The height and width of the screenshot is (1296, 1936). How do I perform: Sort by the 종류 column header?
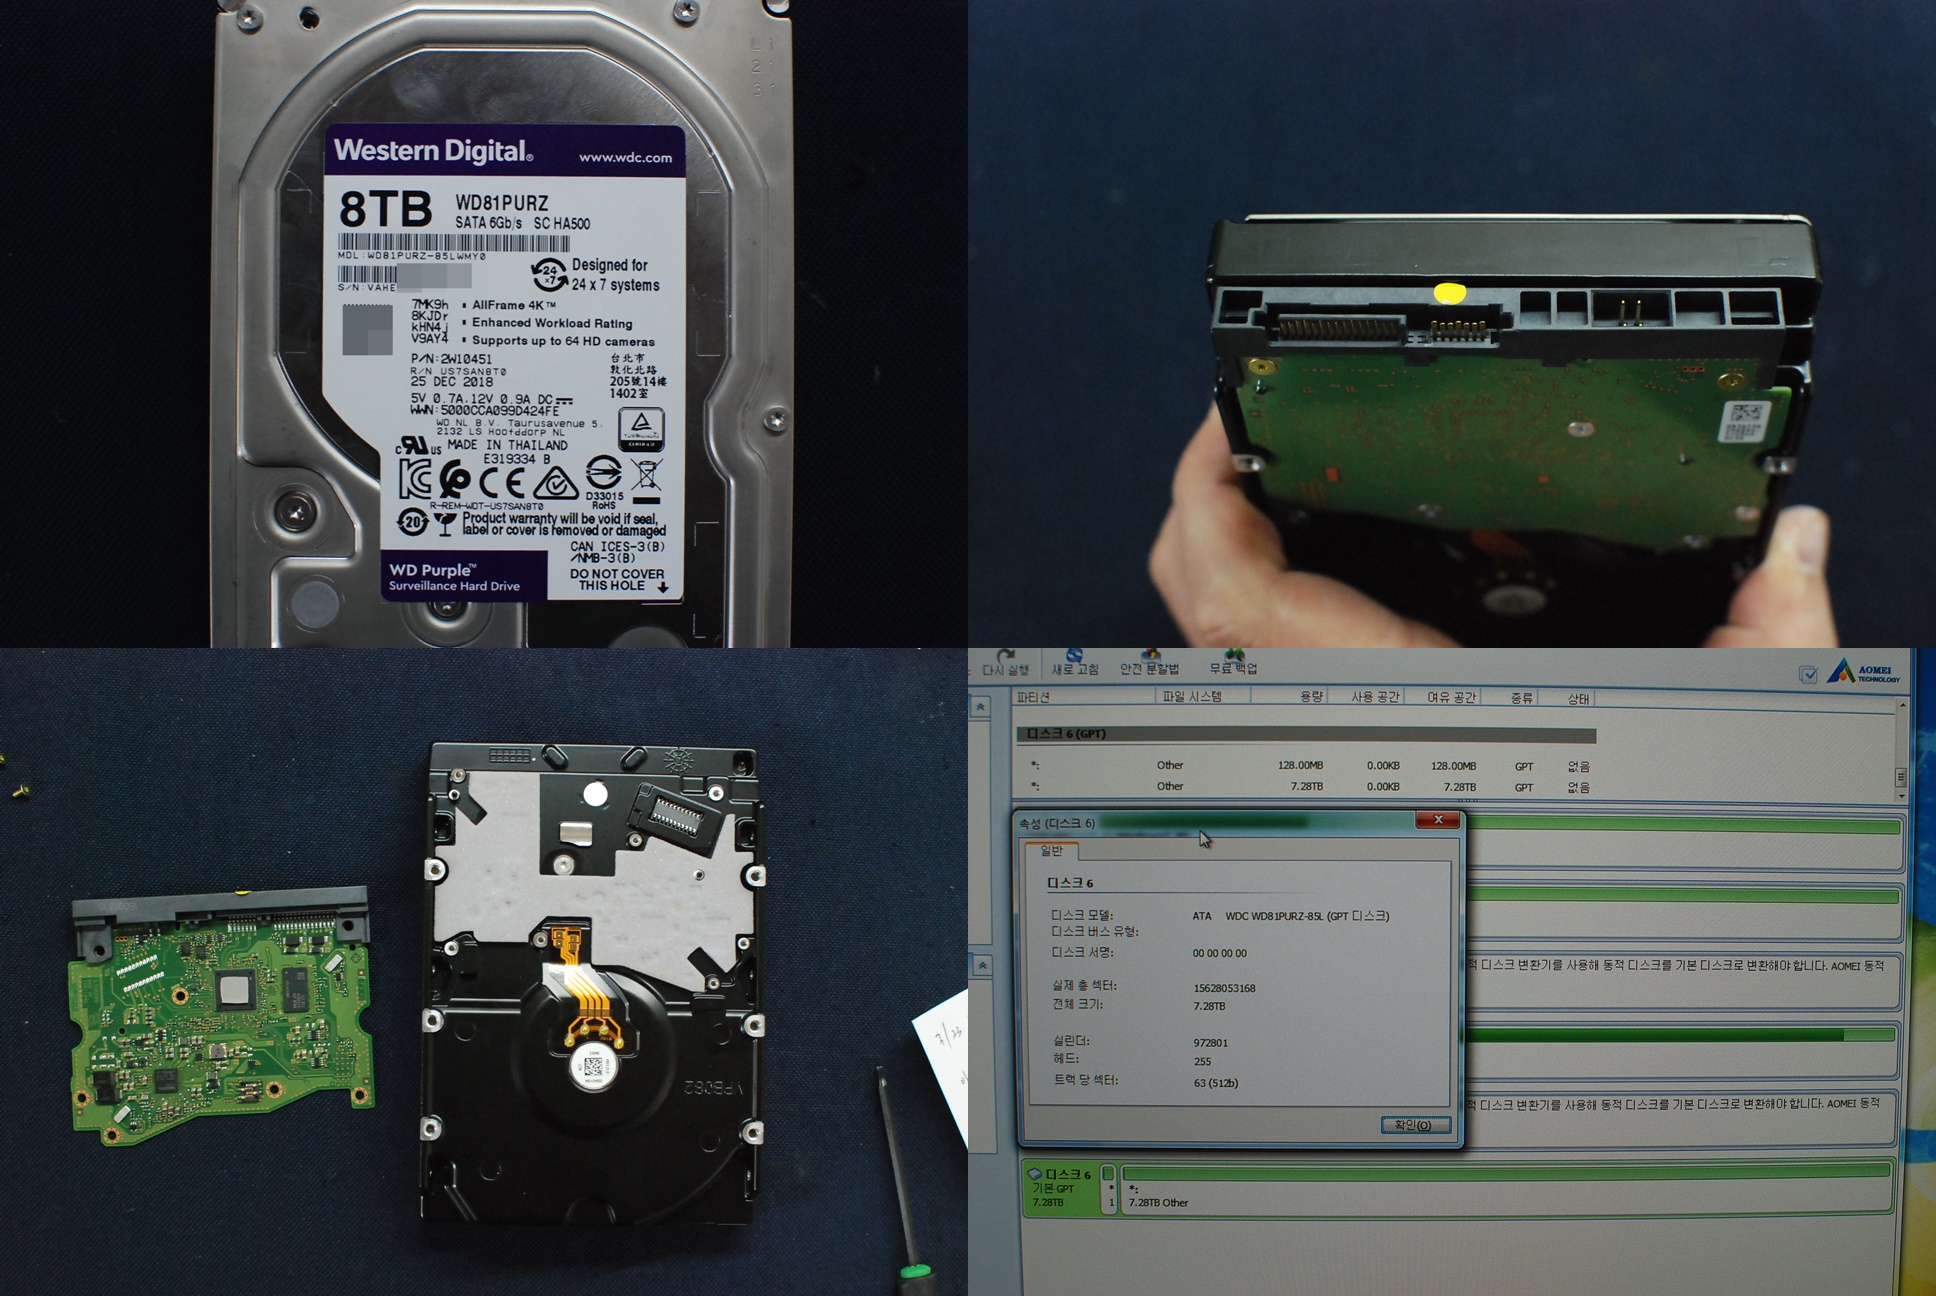coord(1510,697)
